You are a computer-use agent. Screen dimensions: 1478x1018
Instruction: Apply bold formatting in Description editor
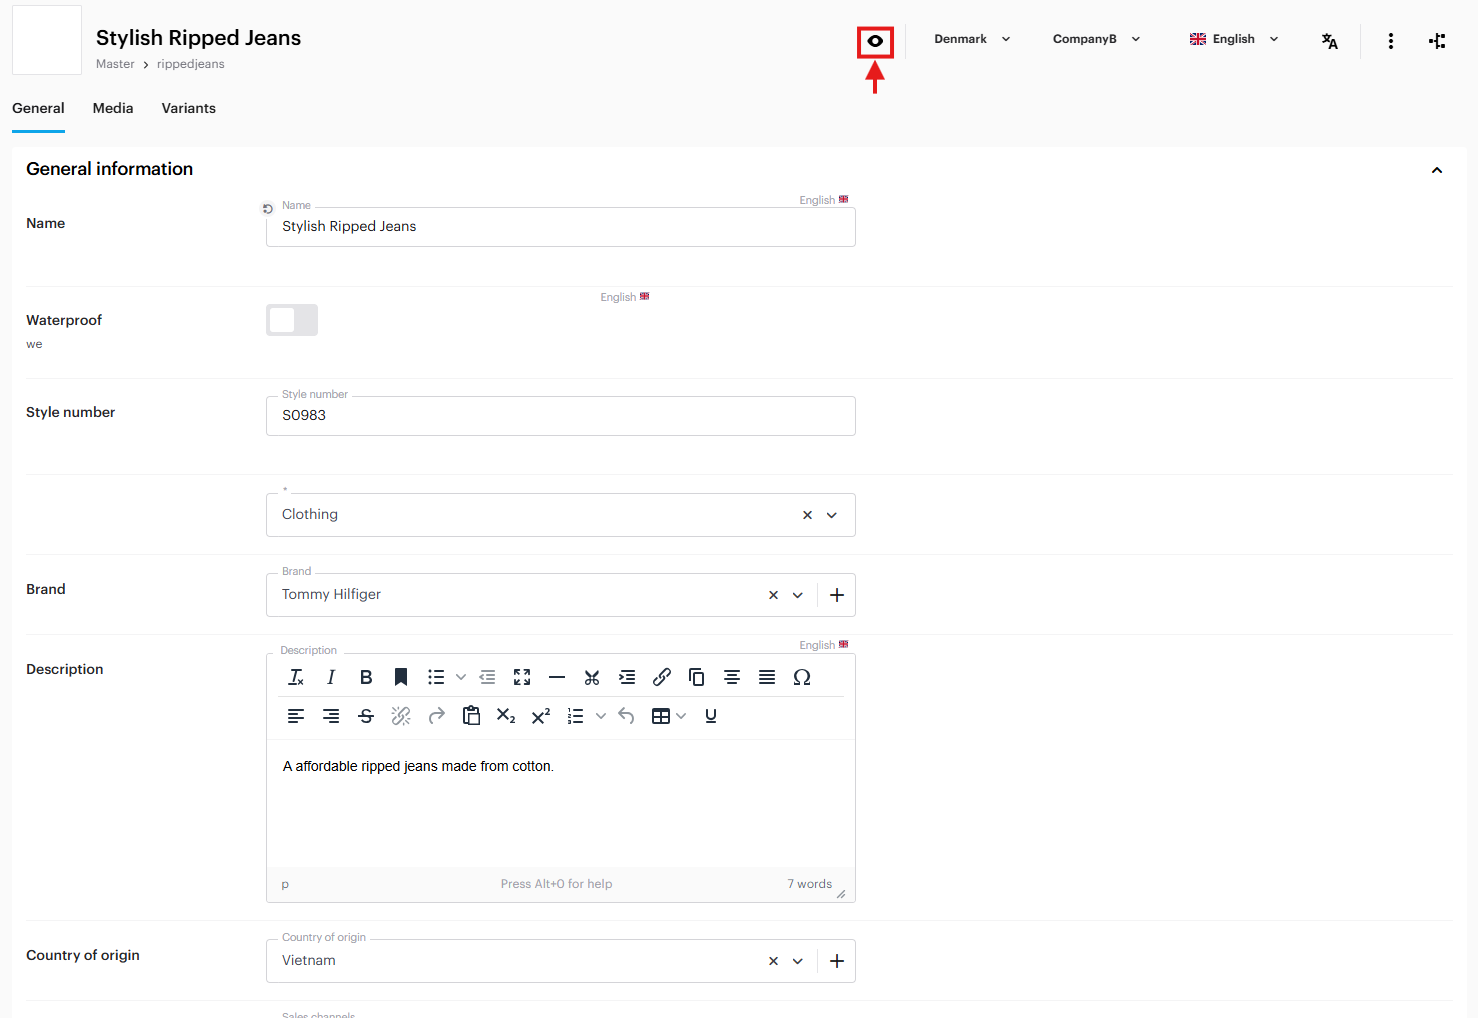click(366, 677)
